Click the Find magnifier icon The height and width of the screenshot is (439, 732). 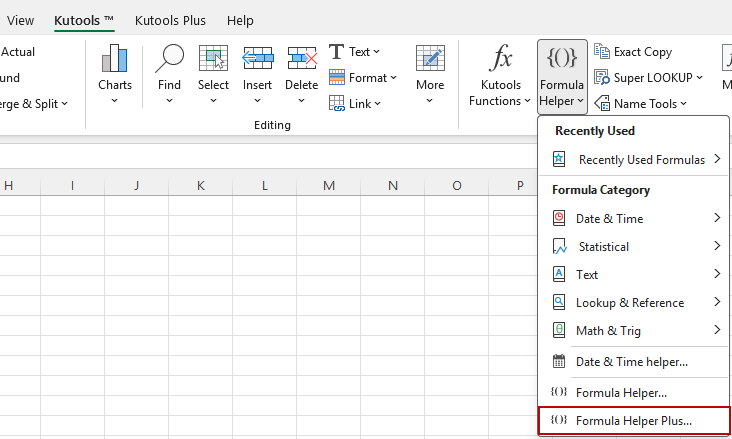169,58
